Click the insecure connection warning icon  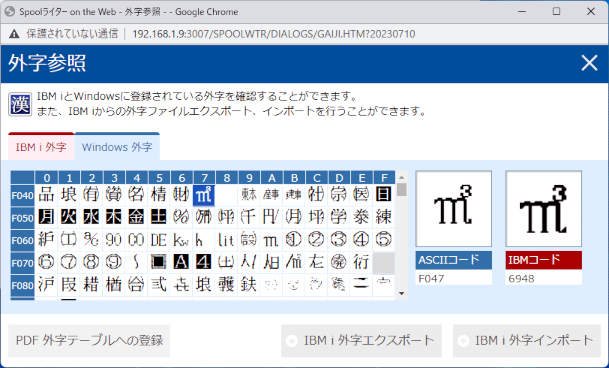pos(14,34)
